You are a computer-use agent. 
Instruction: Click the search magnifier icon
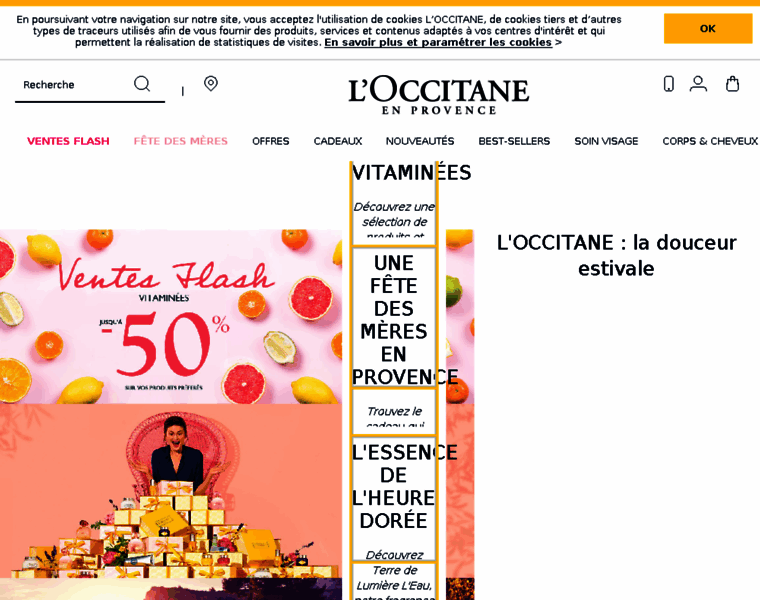142,83
